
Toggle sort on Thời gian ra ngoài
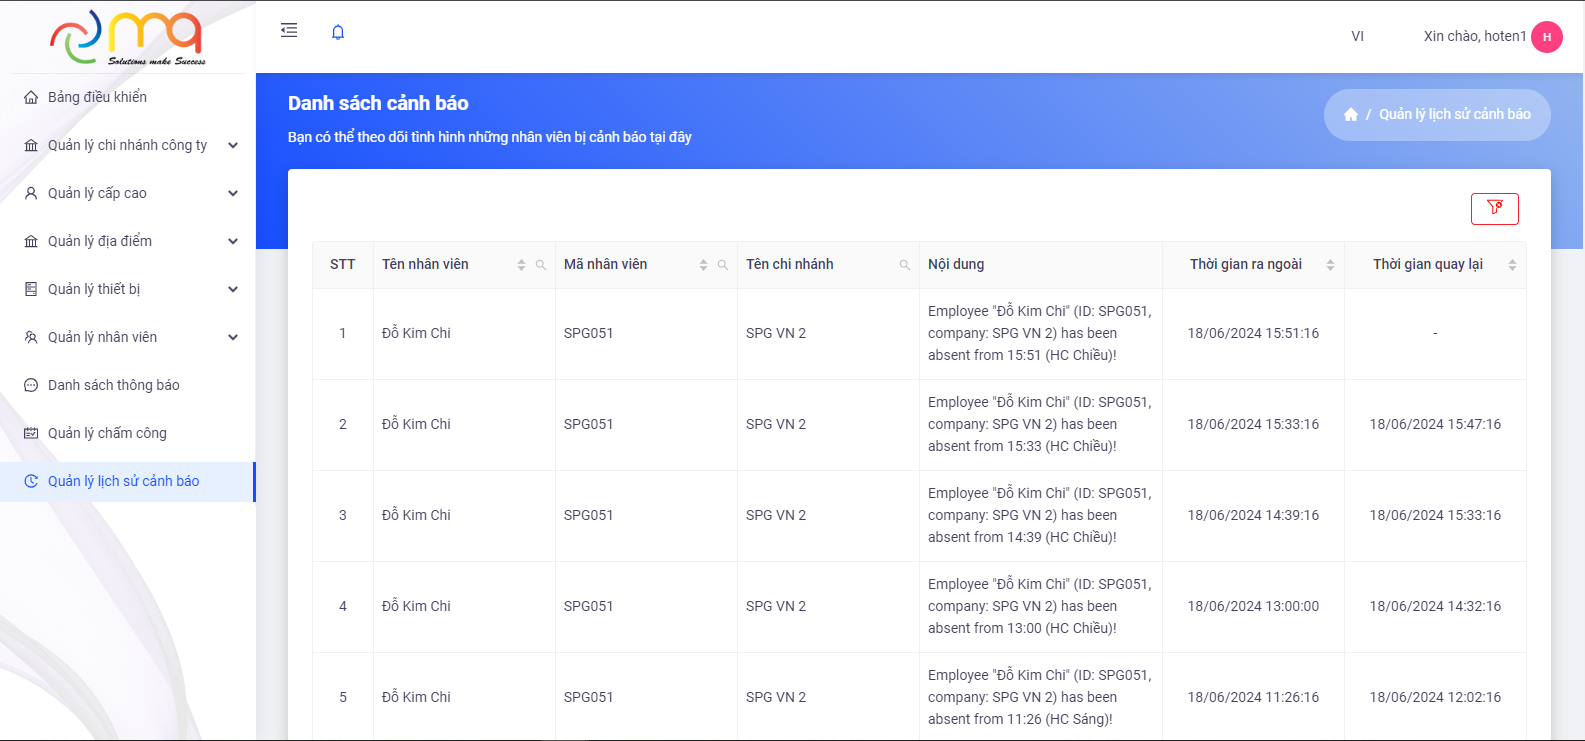pyautogui.click(x=1330, y=265)
